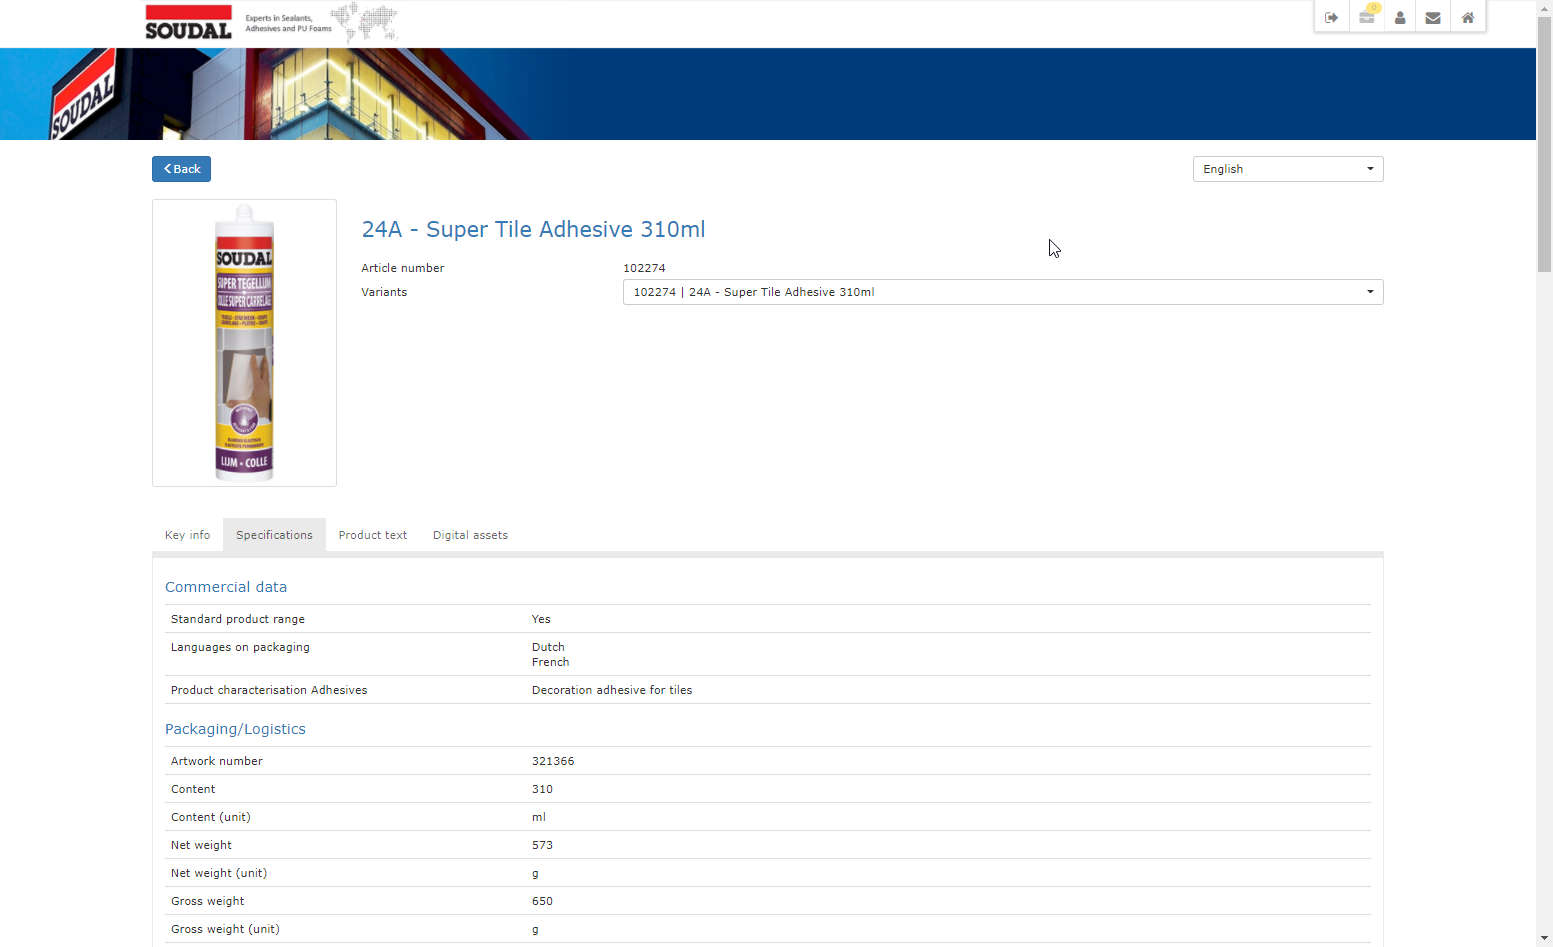Go to the home icon
Viewport: 1553px width, 947px height.
coord(1468,17)
